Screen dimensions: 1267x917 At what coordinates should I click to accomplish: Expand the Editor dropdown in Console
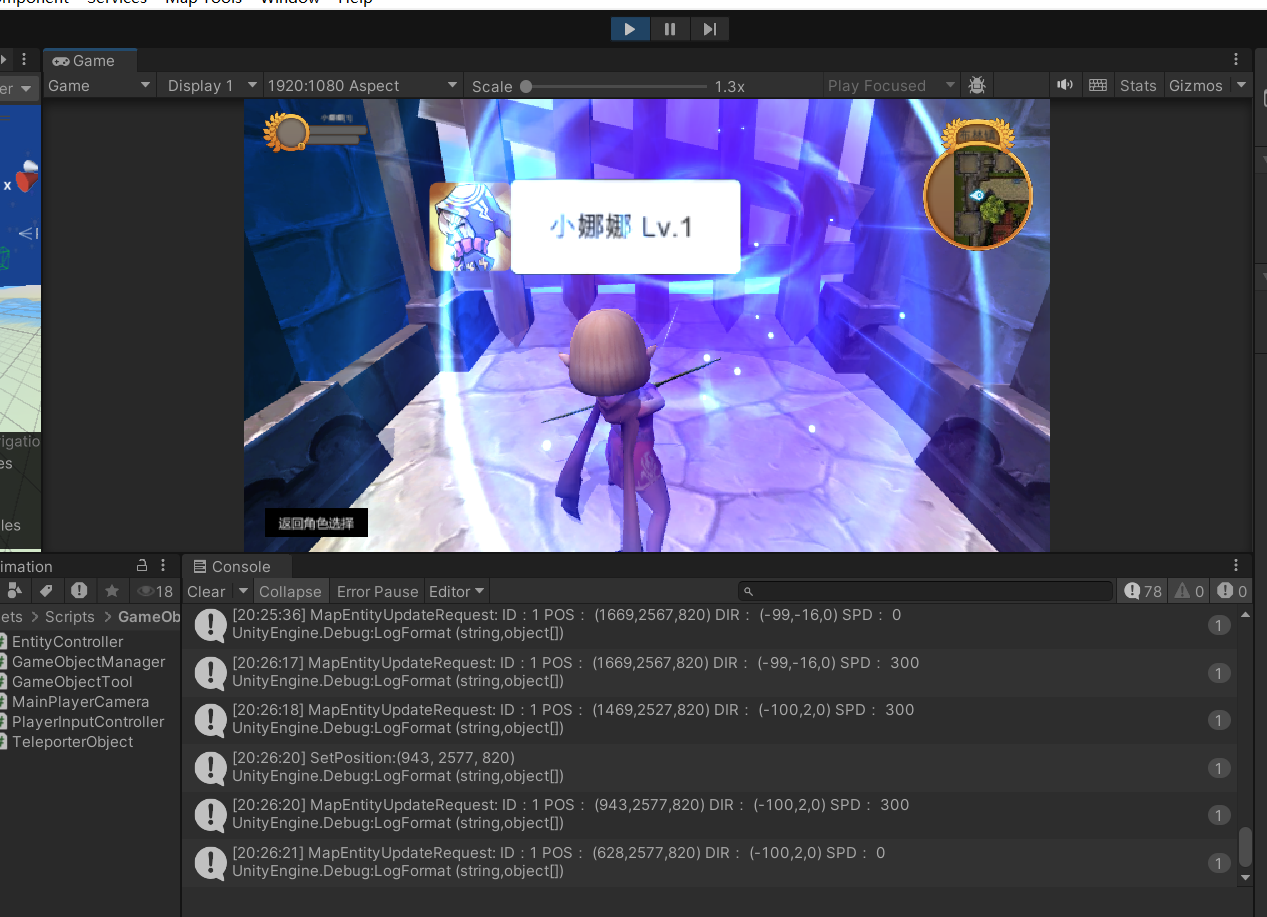(456, 591)
